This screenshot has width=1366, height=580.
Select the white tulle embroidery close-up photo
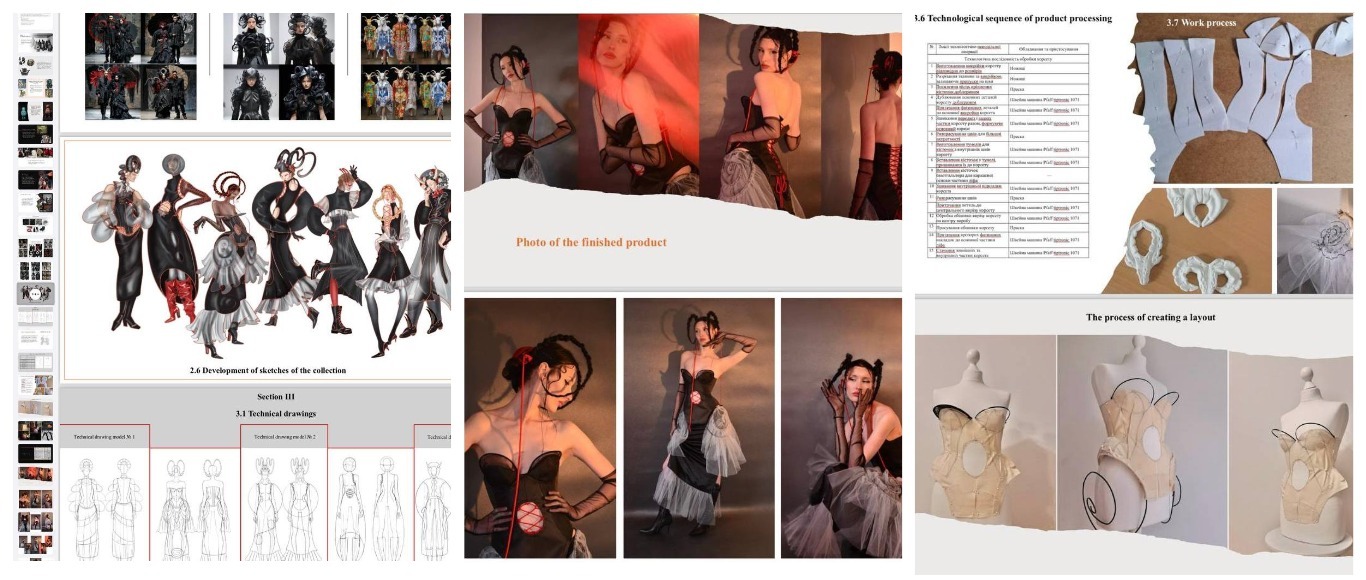pyautogui.click(x=1315, y=240)
